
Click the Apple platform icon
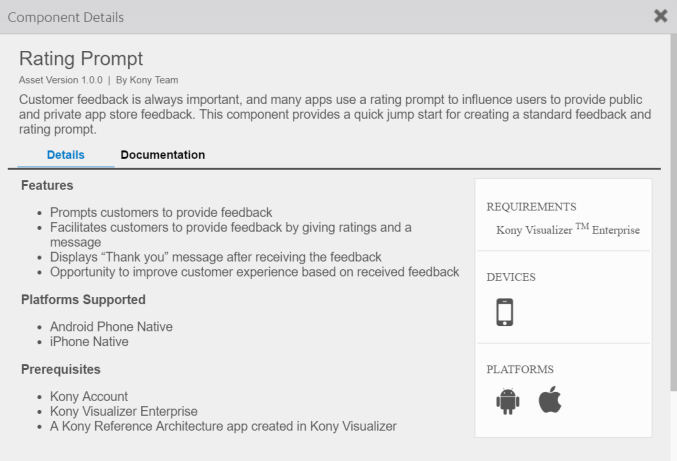click(x=550, y=400)
